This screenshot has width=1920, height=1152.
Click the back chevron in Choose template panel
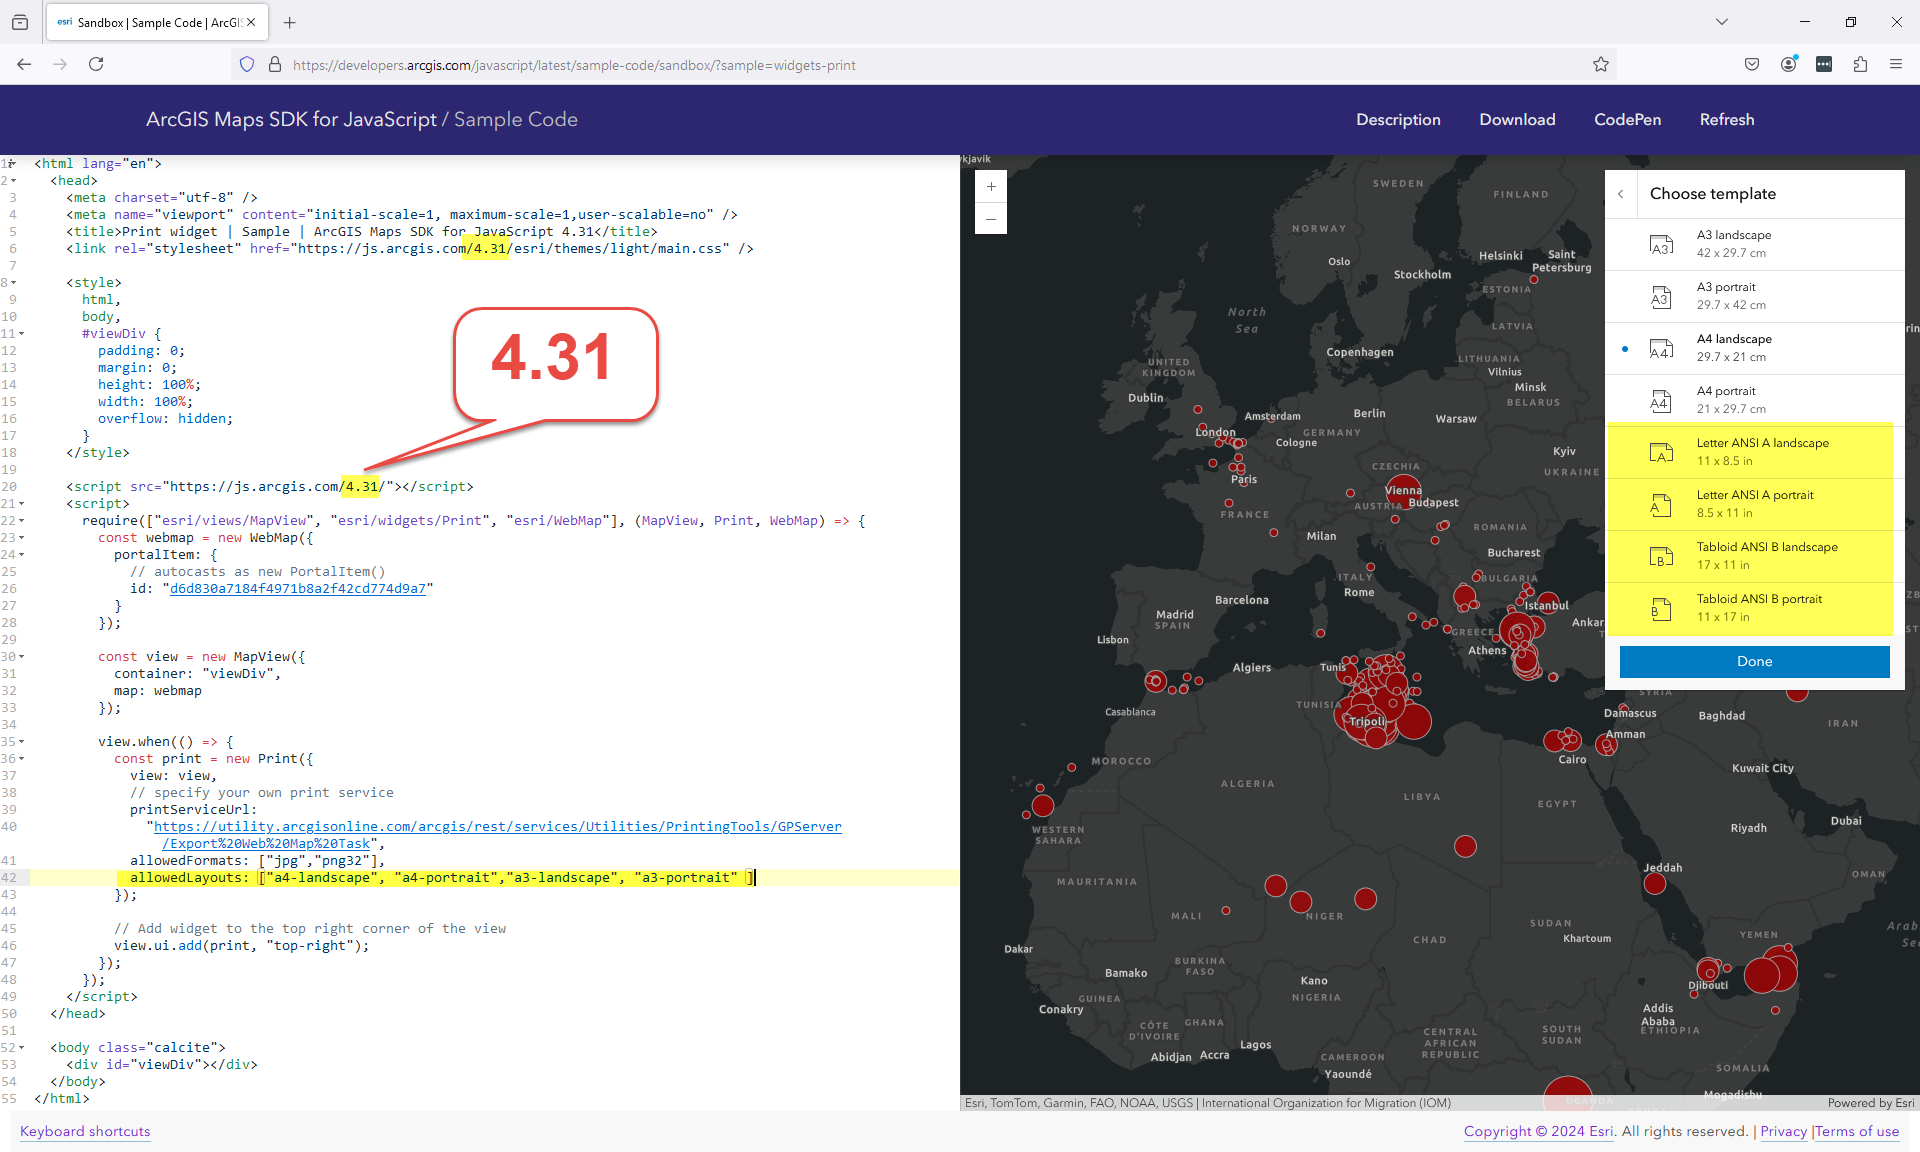point(1621,194)
